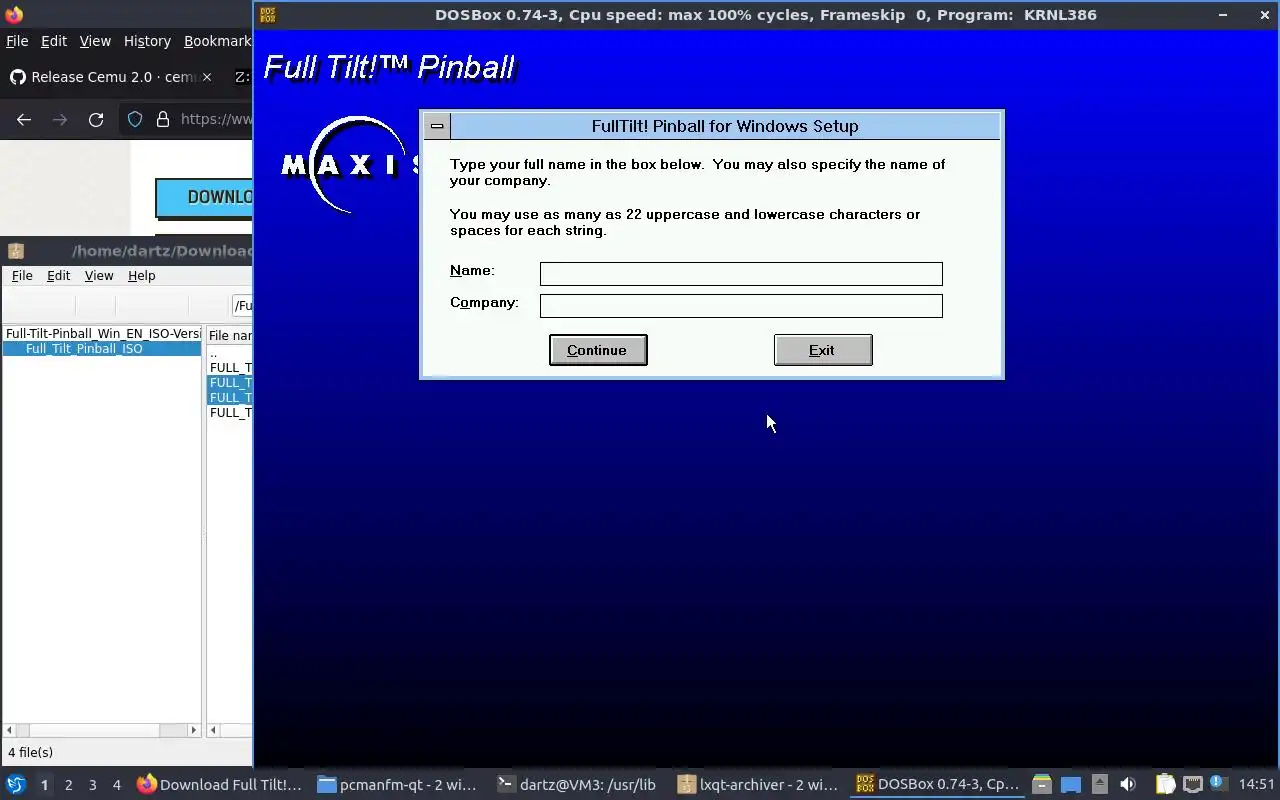Click the File name column header

coord(230,336)
